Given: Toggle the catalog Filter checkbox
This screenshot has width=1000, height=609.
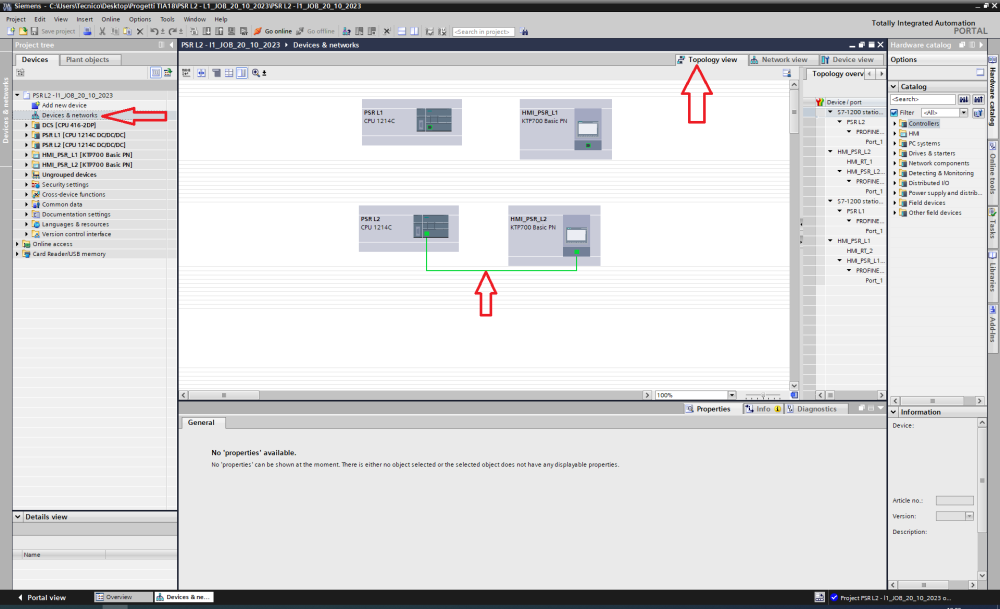Looking at the screenshot, I should click(x=894, y=113).
